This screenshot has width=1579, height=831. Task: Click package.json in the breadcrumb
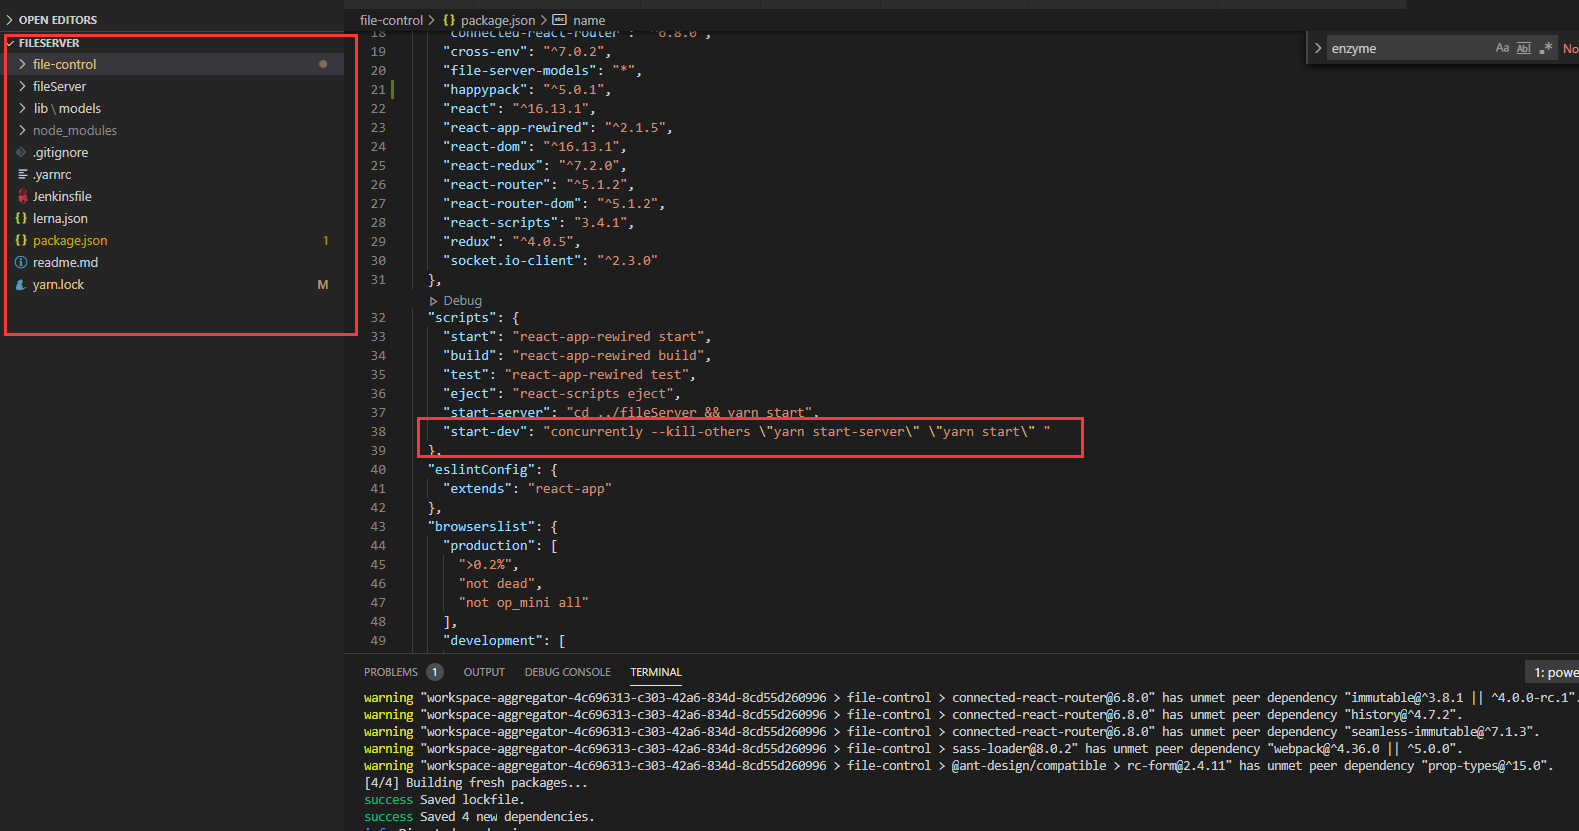497,20
